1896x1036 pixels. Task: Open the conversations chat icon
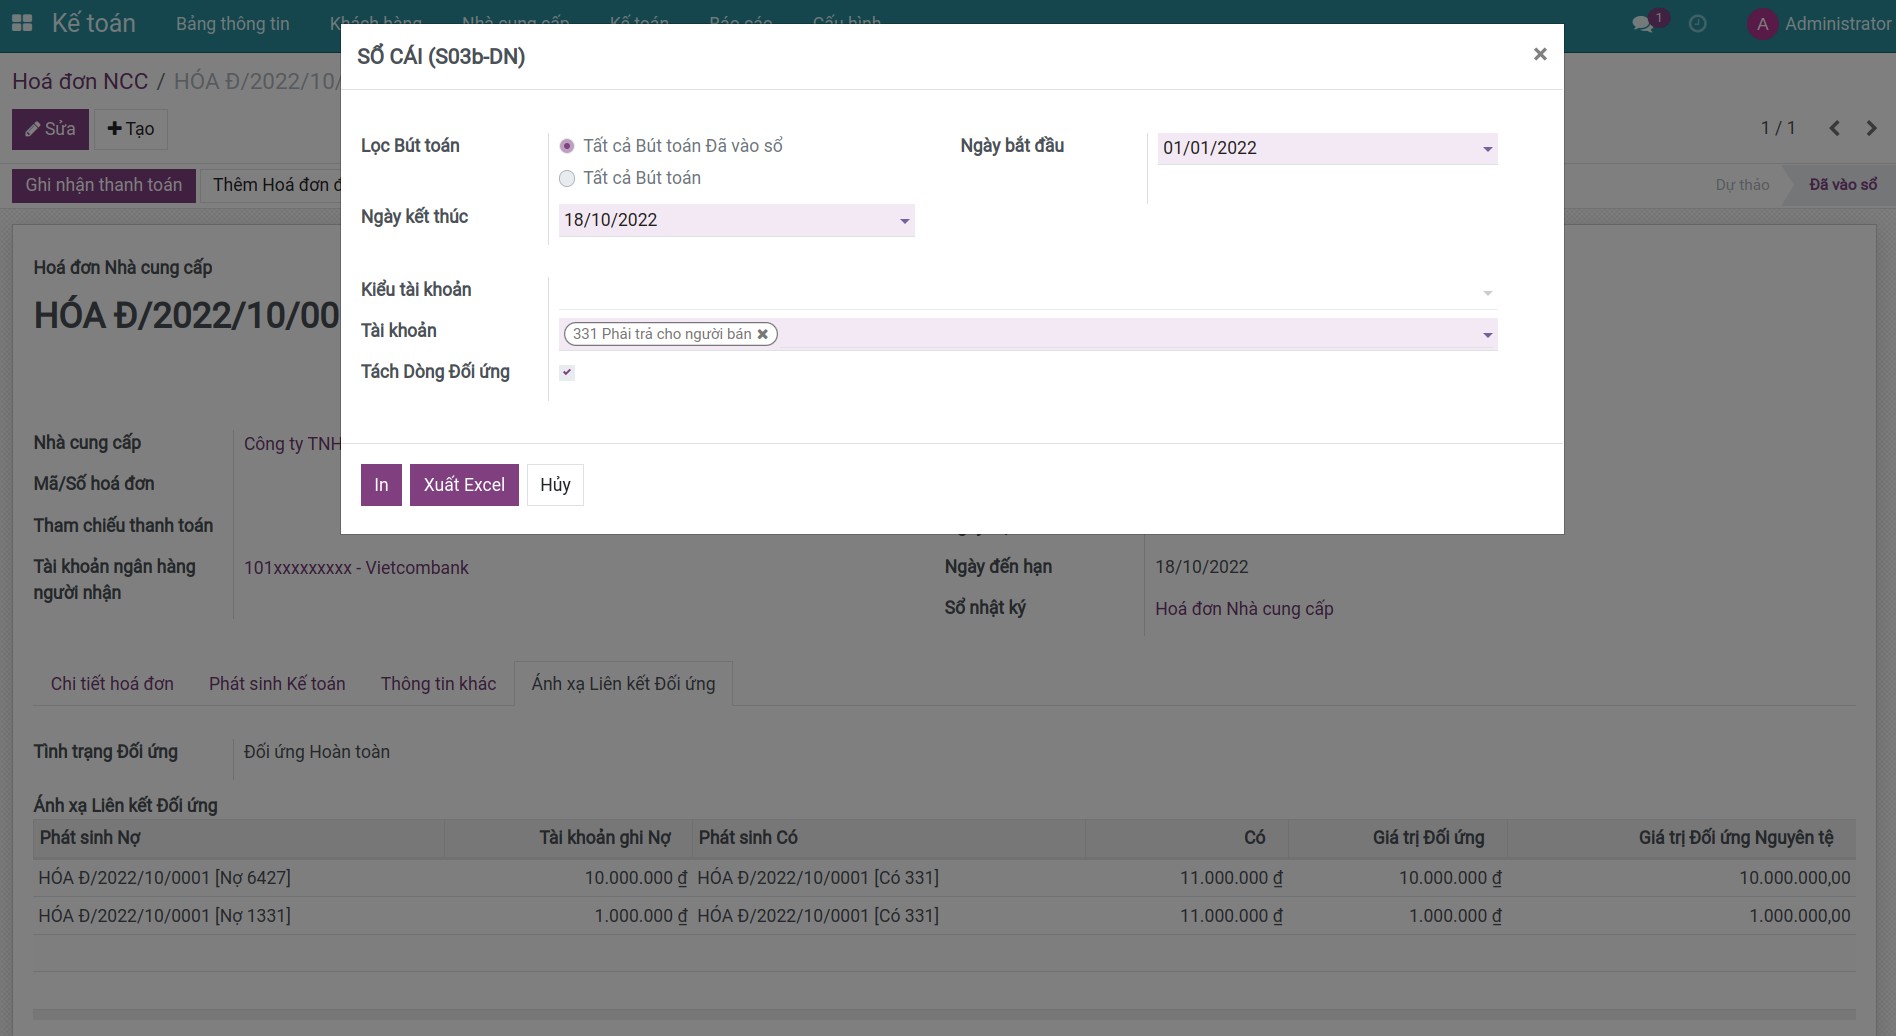pos(1642,24)
